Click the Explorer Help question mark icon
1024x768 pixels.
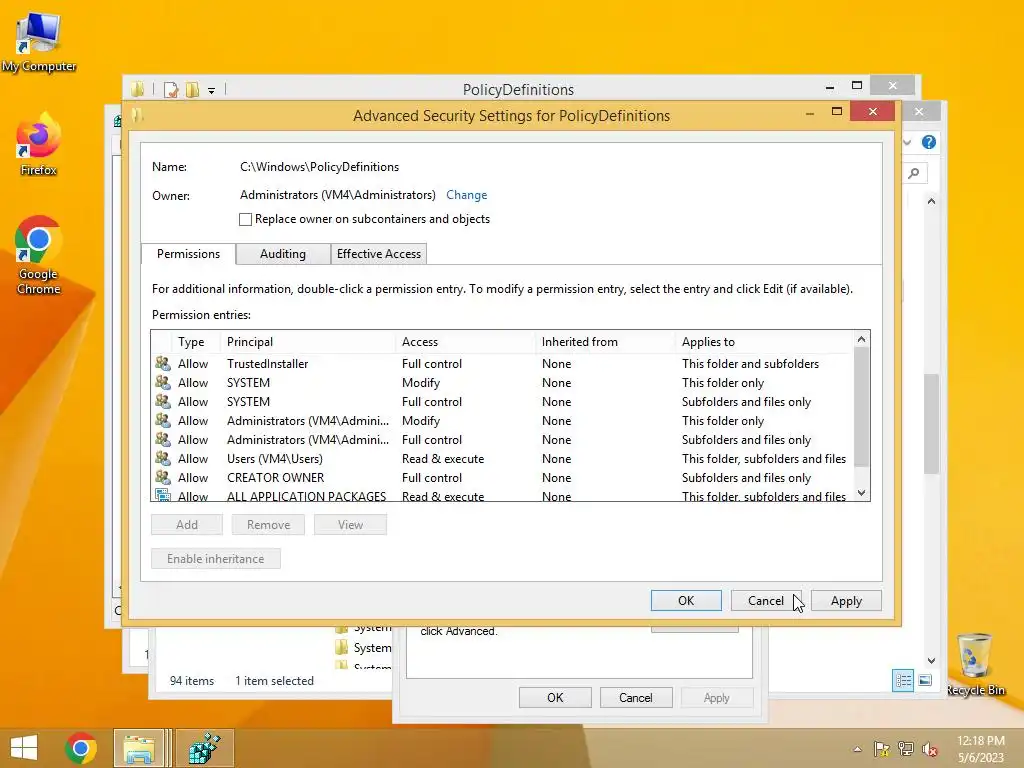(929, 142)
